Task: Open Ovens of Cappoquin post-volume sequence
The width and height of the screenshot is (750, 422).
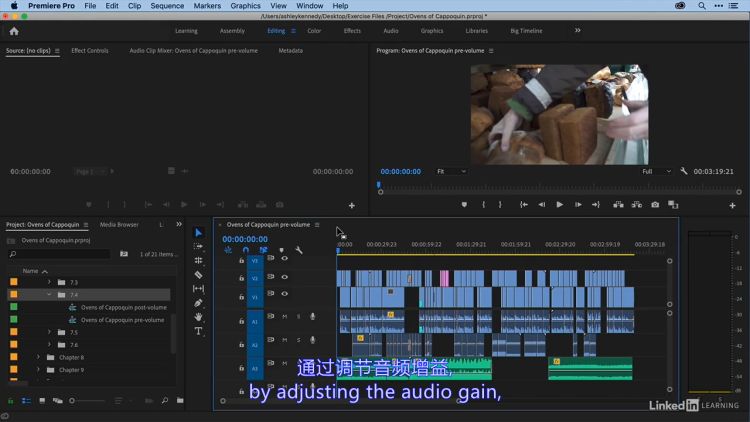Action: coord(124,307)
